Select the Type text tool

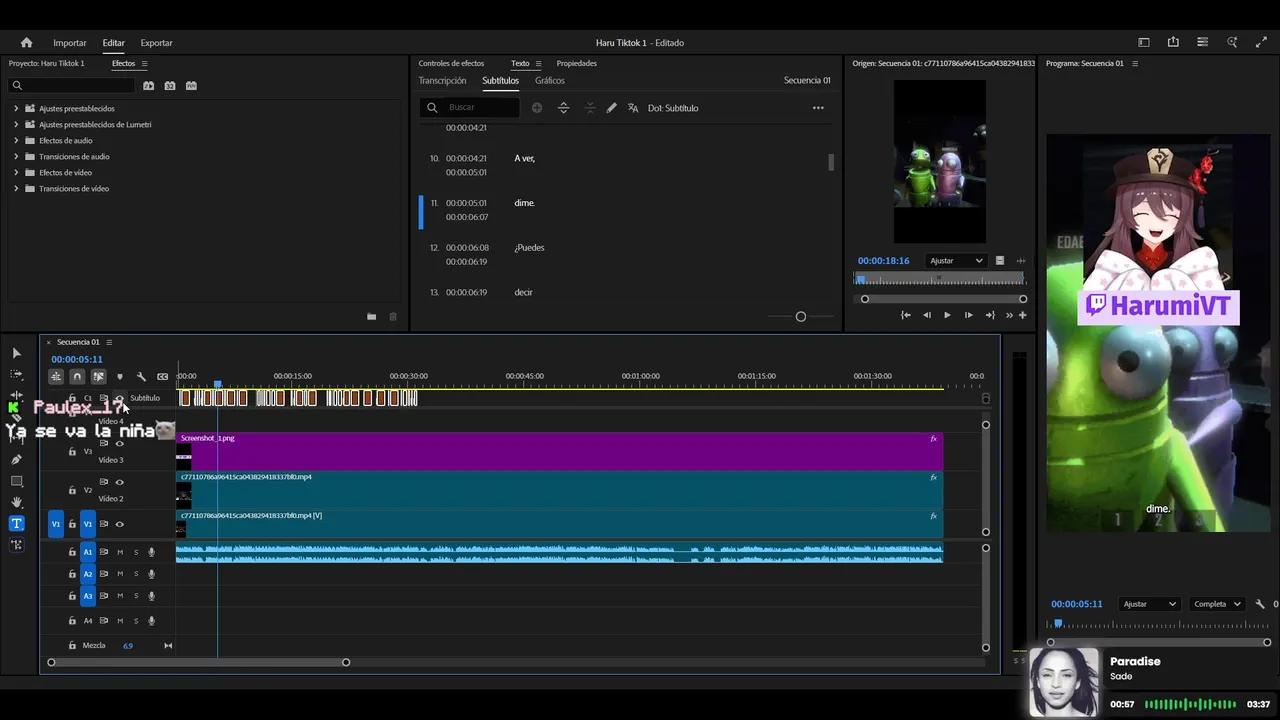click(x=16, y=523)
